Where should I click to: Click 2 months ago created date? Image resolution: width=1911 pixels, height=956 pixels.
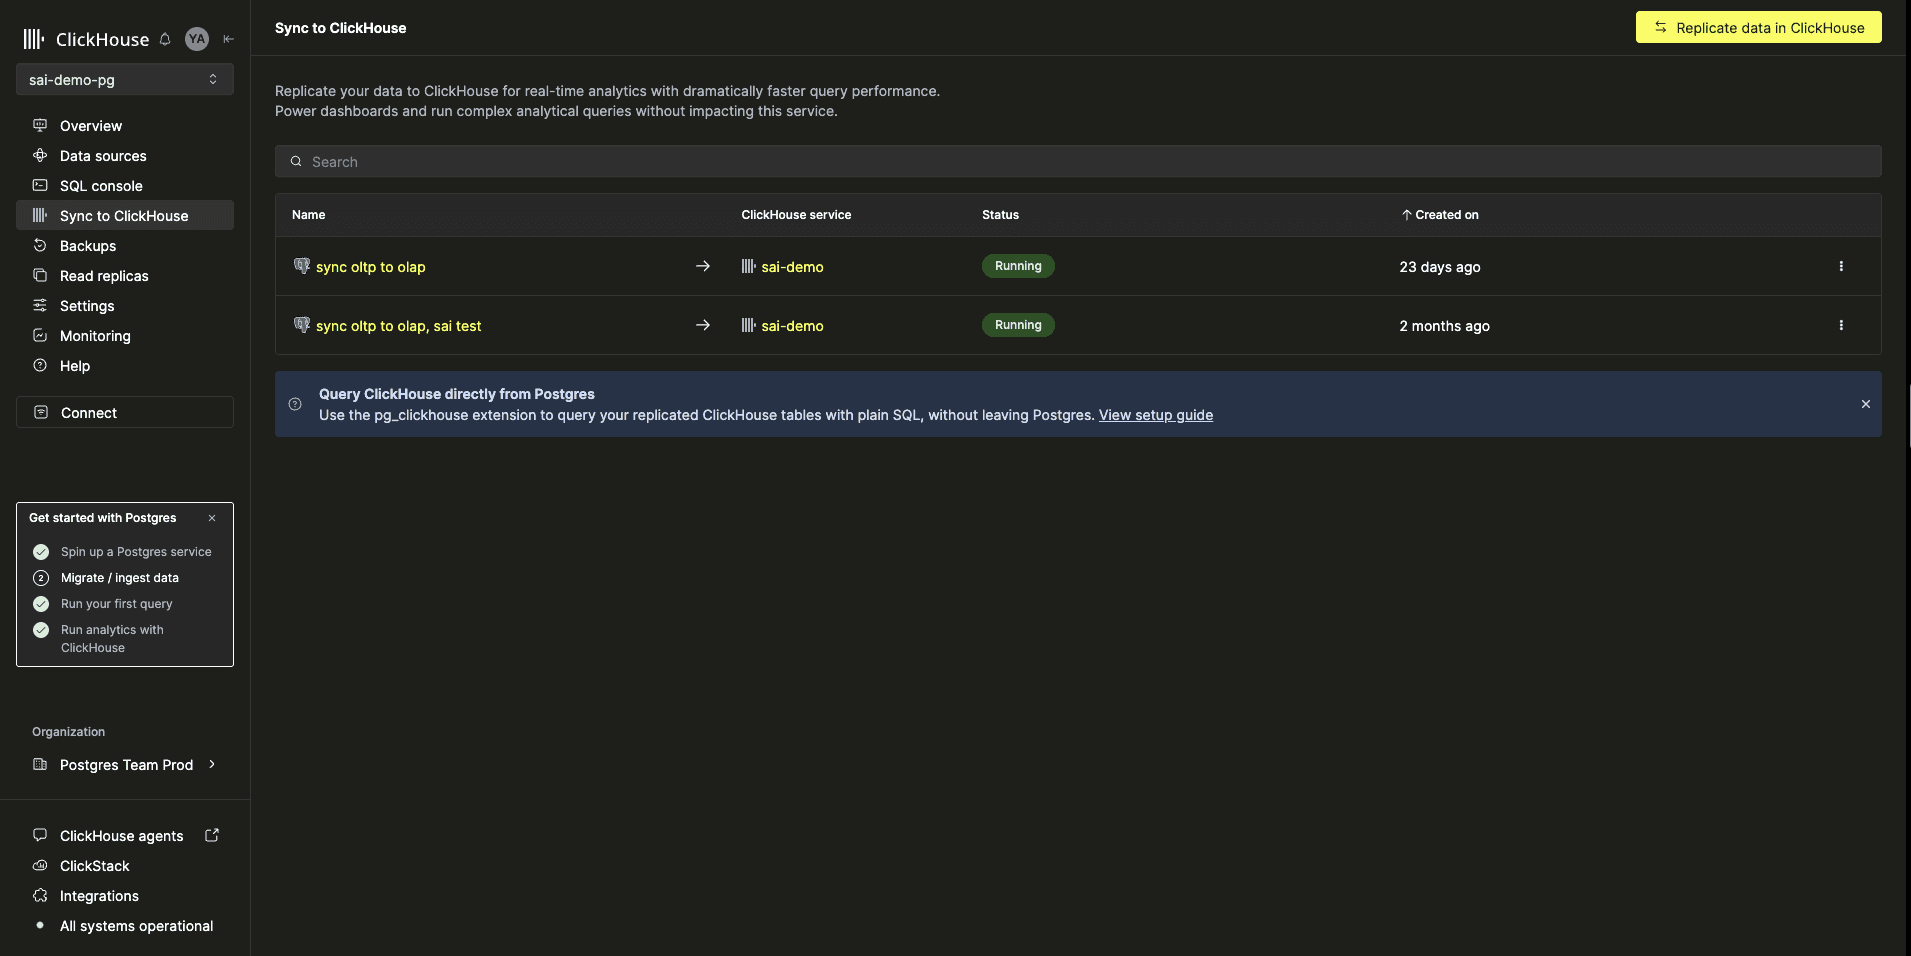[x=1445, y=326]
